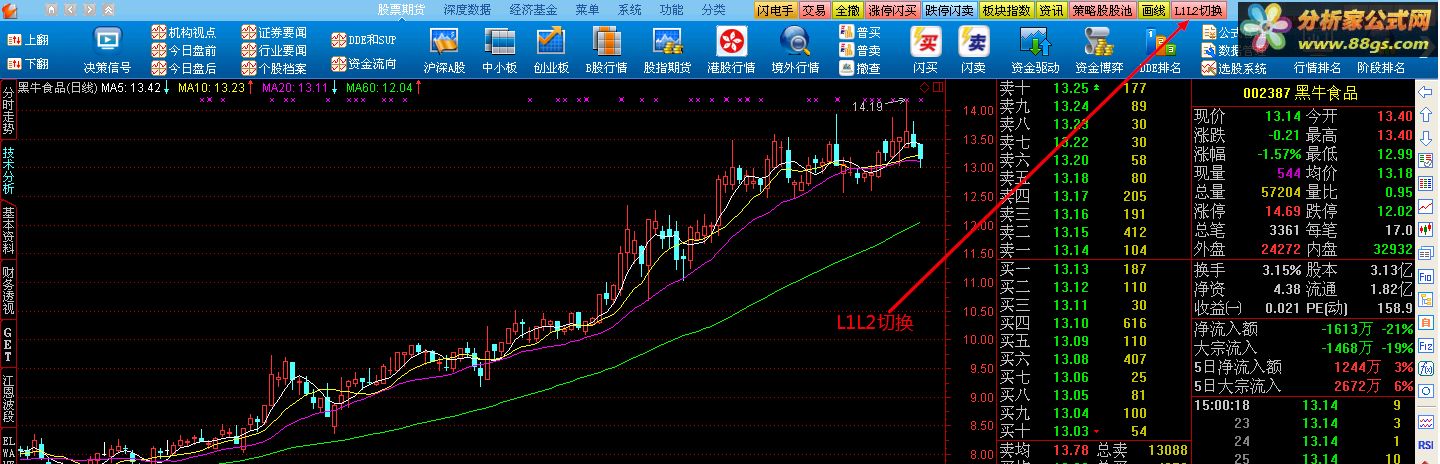Image resolution: width=1440 pixels, height=464 pixels.
Task: Open 机构视点 in toolbar
Action: pyautogui.click(x=184, y=32)
